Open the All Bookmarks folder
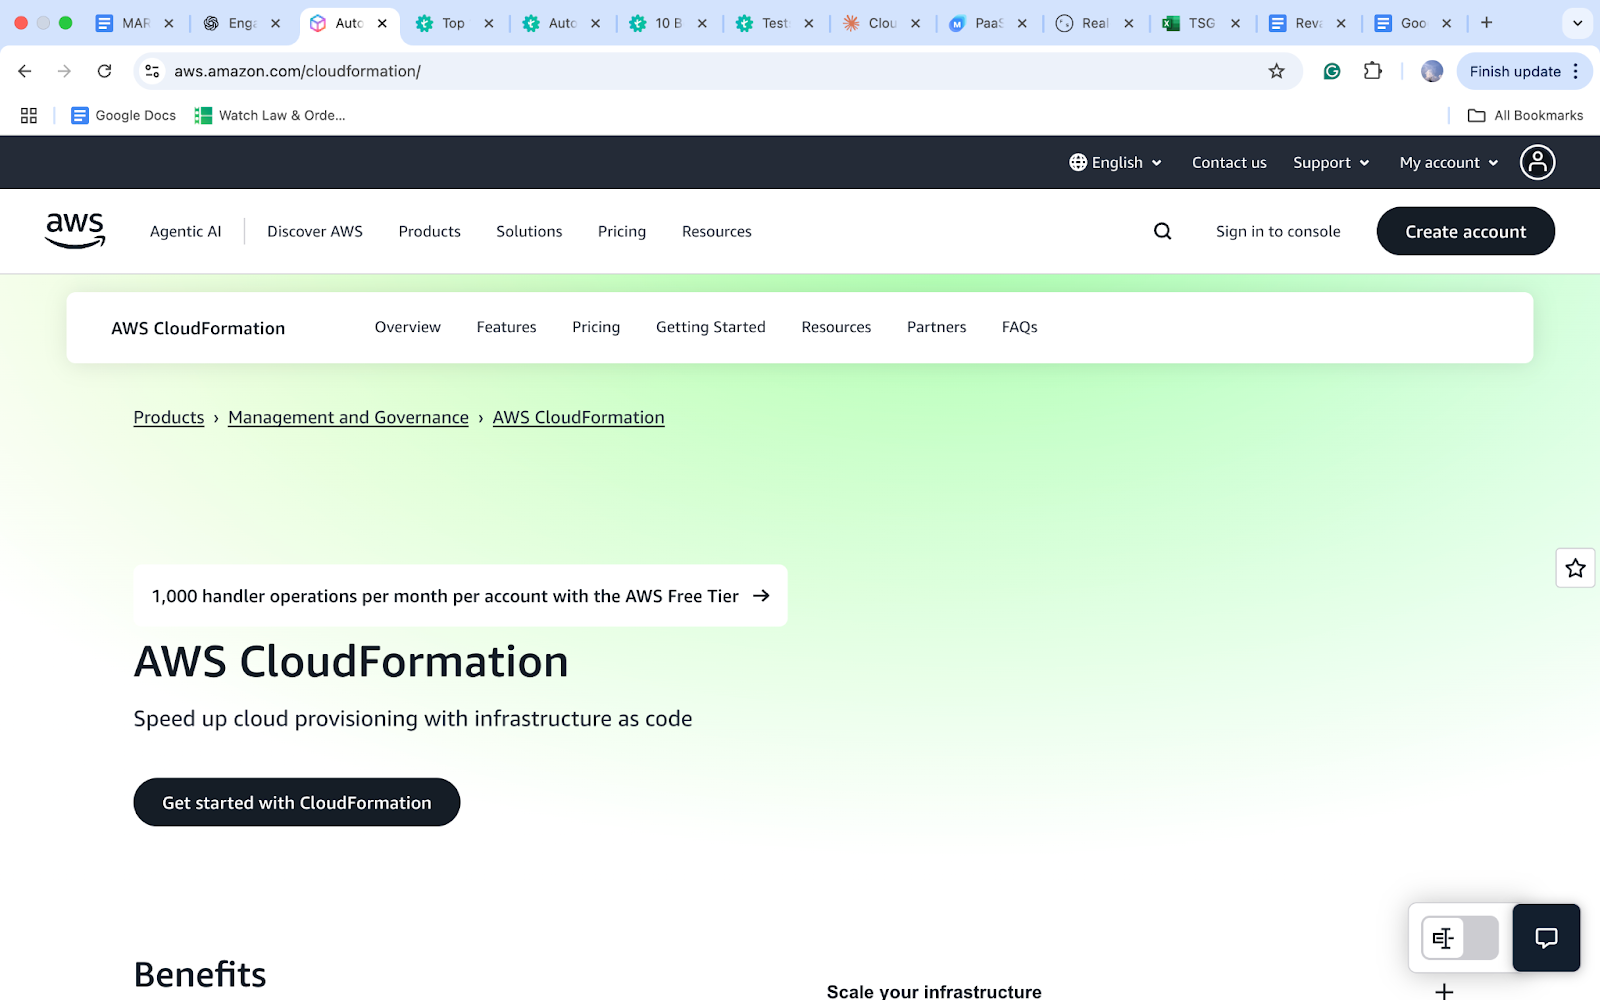The width and height of the screenshot is (1600, 1000). point(1525,115)
